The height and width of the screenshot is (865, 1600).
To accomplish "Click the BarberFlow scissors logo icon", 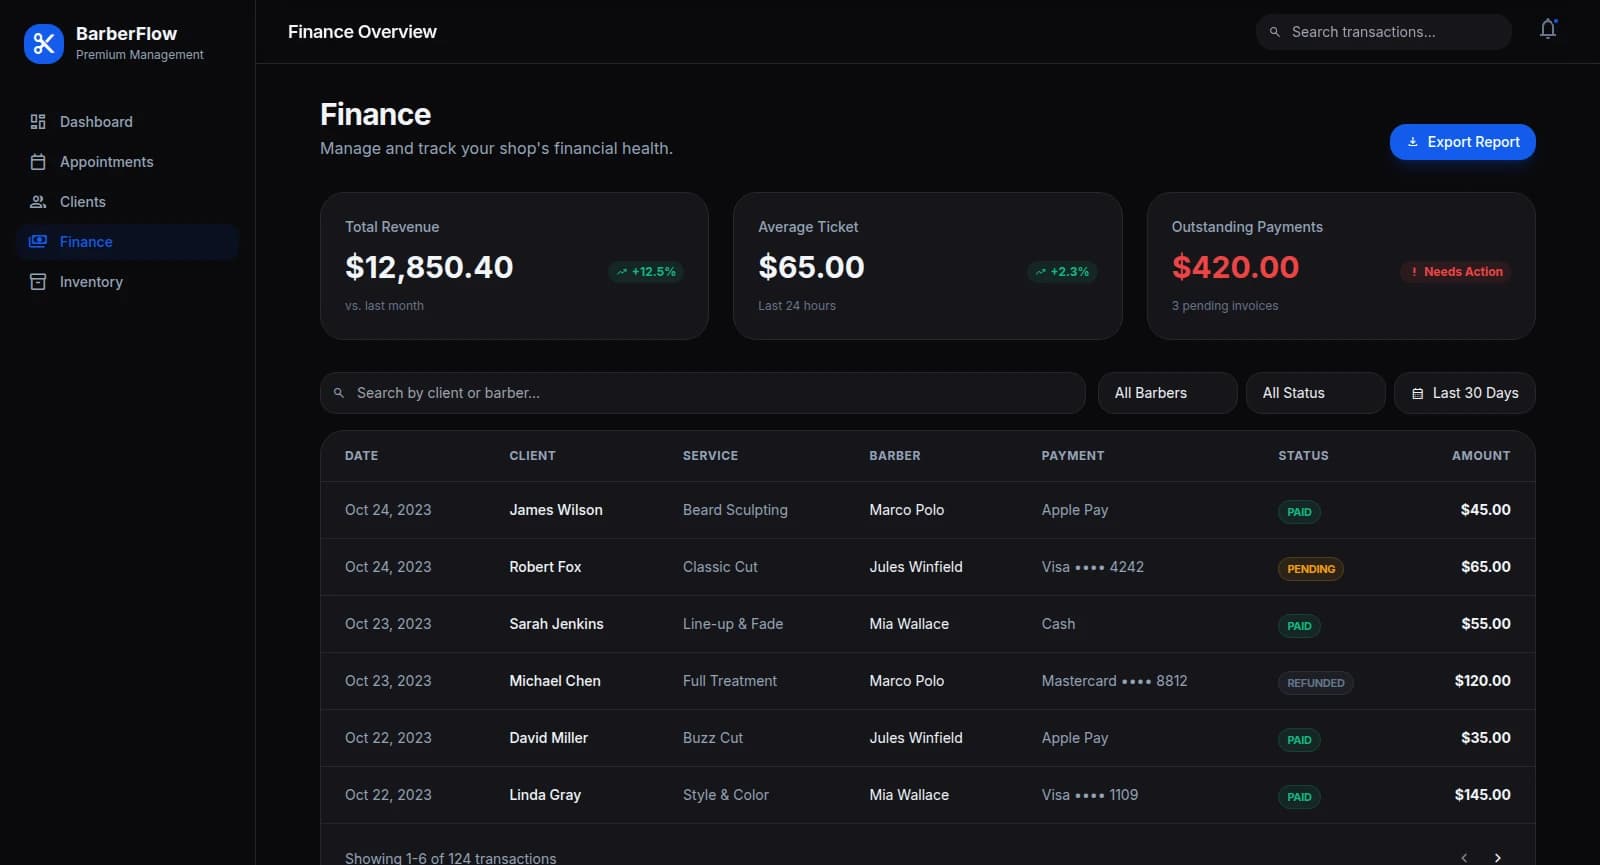I will point(44,43).
